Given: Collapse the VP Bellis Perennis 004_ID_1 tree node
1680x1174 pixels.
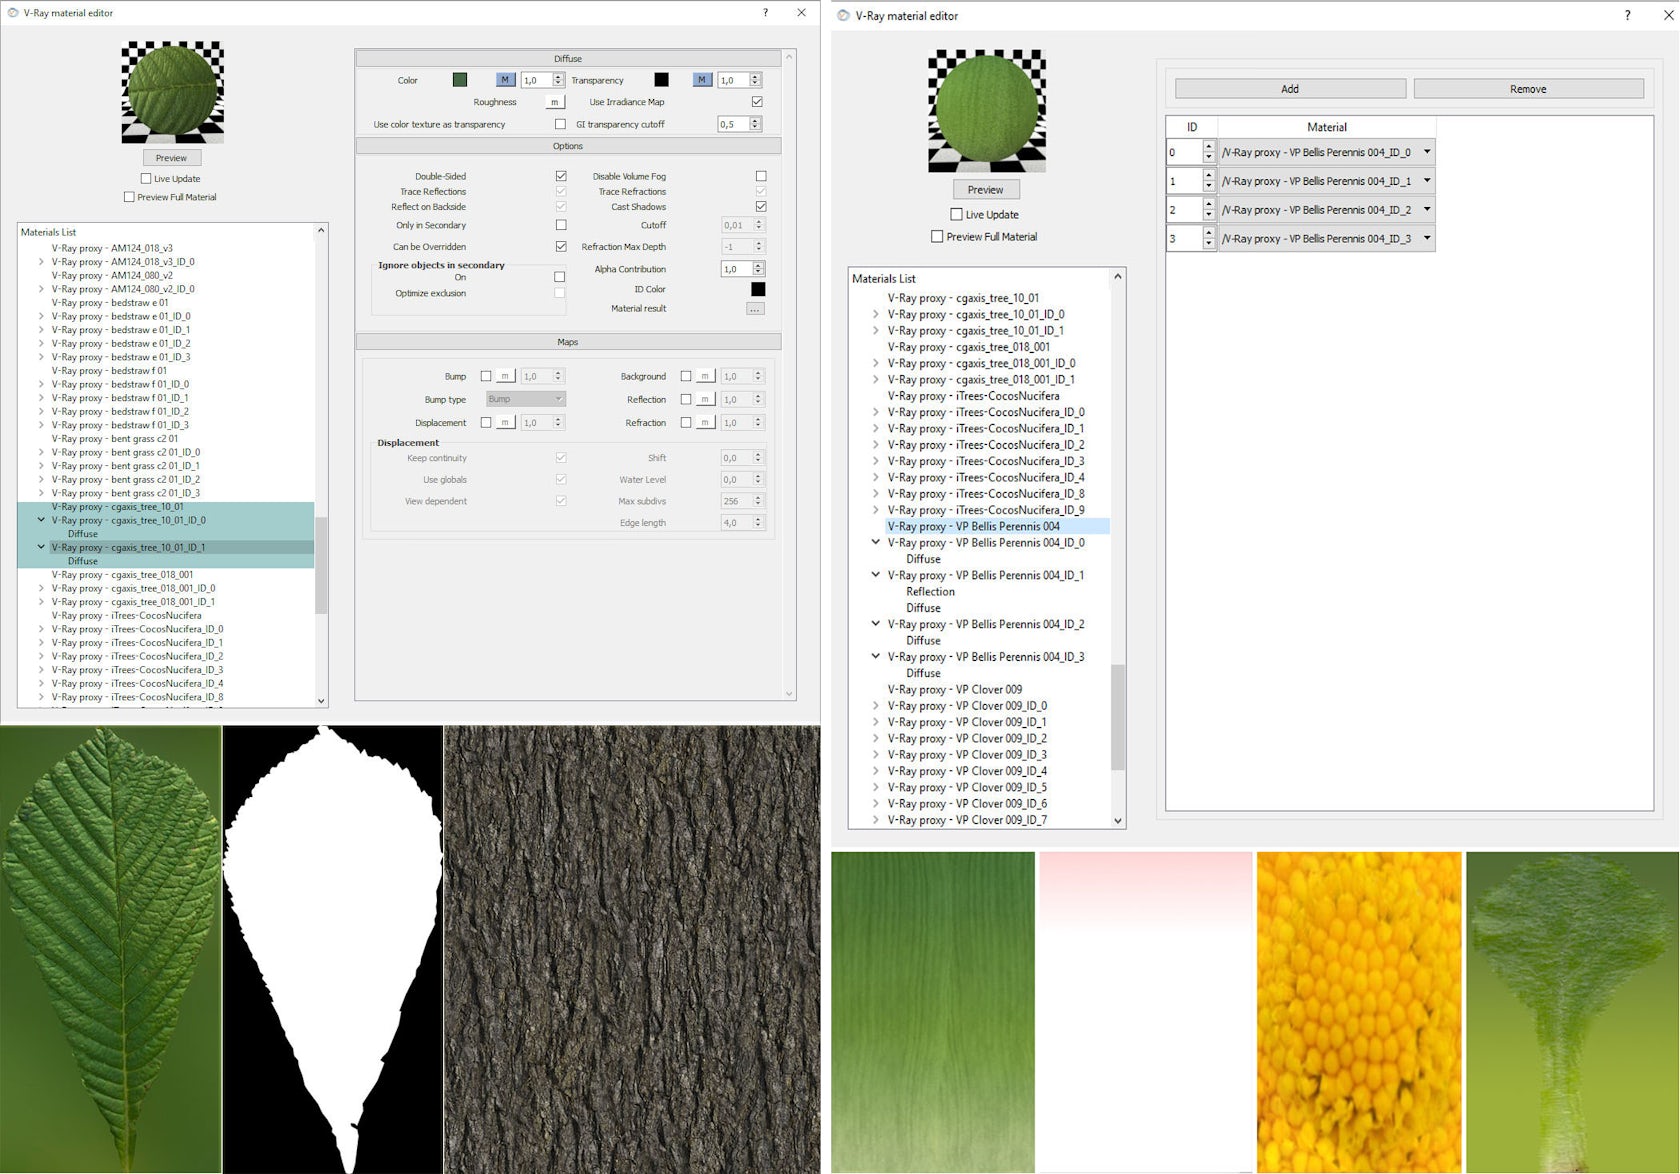Looking at the screenshot, I should (876, 575).
